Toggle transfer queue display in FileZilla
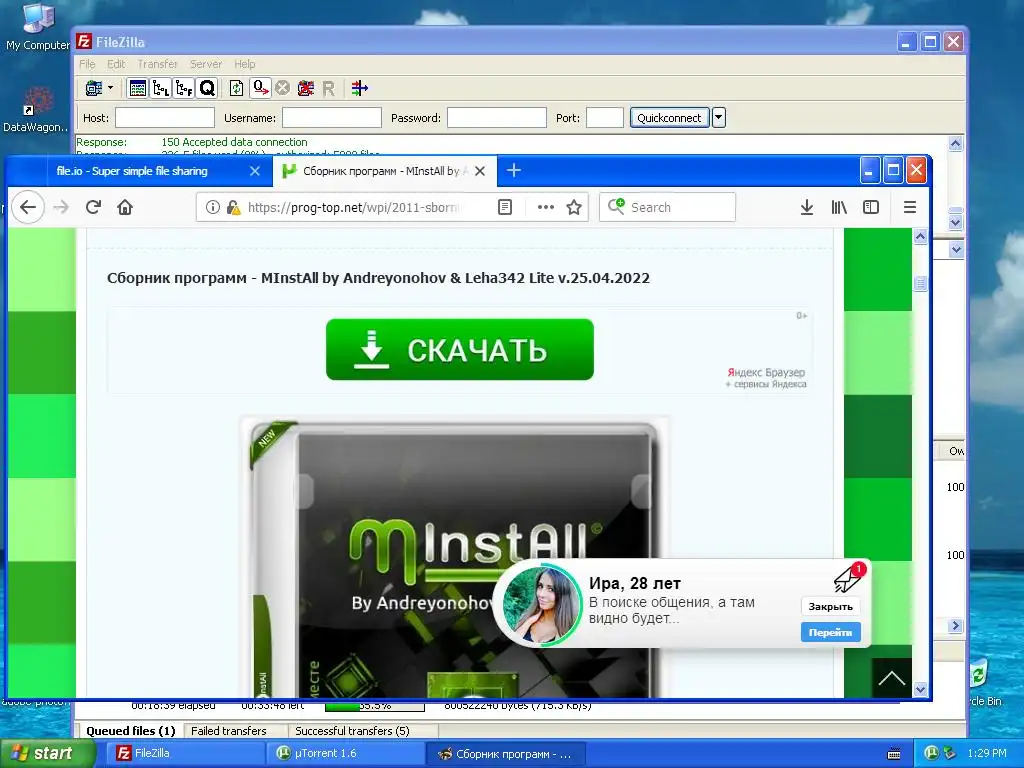1024x768 pixels. (207, 88)
